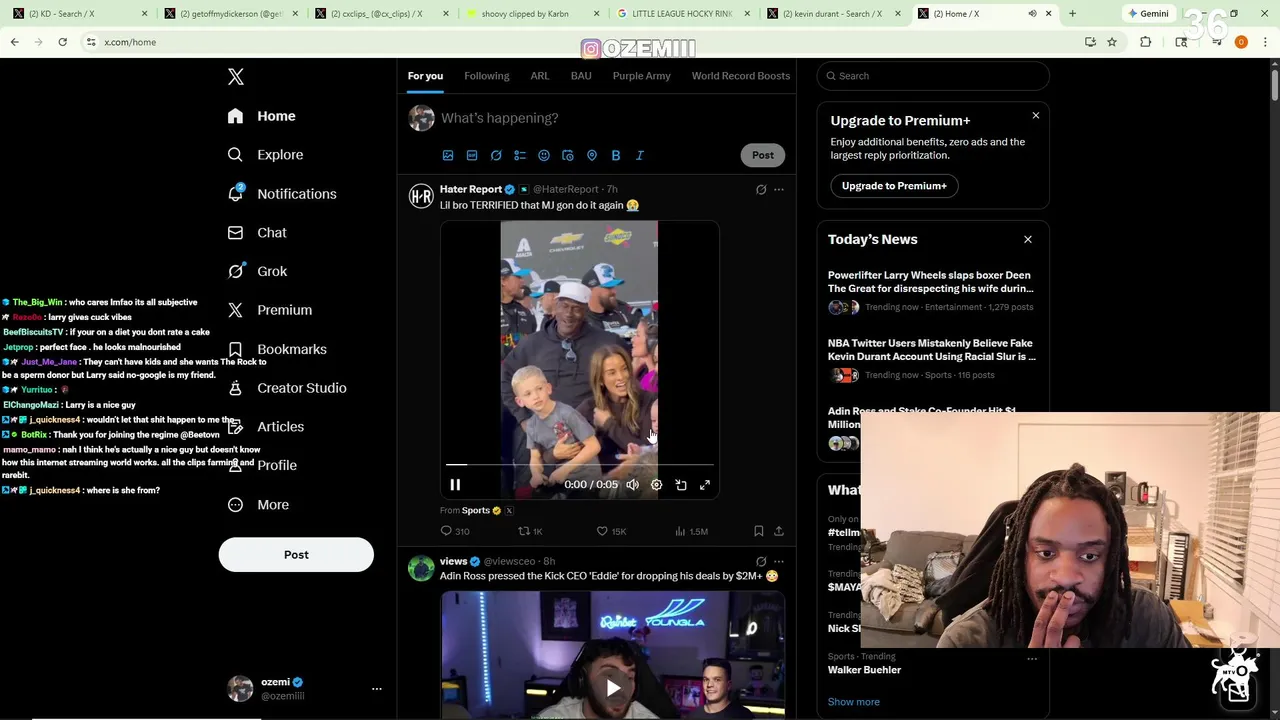Open Chat in the sidebar

tap(257, 232)
